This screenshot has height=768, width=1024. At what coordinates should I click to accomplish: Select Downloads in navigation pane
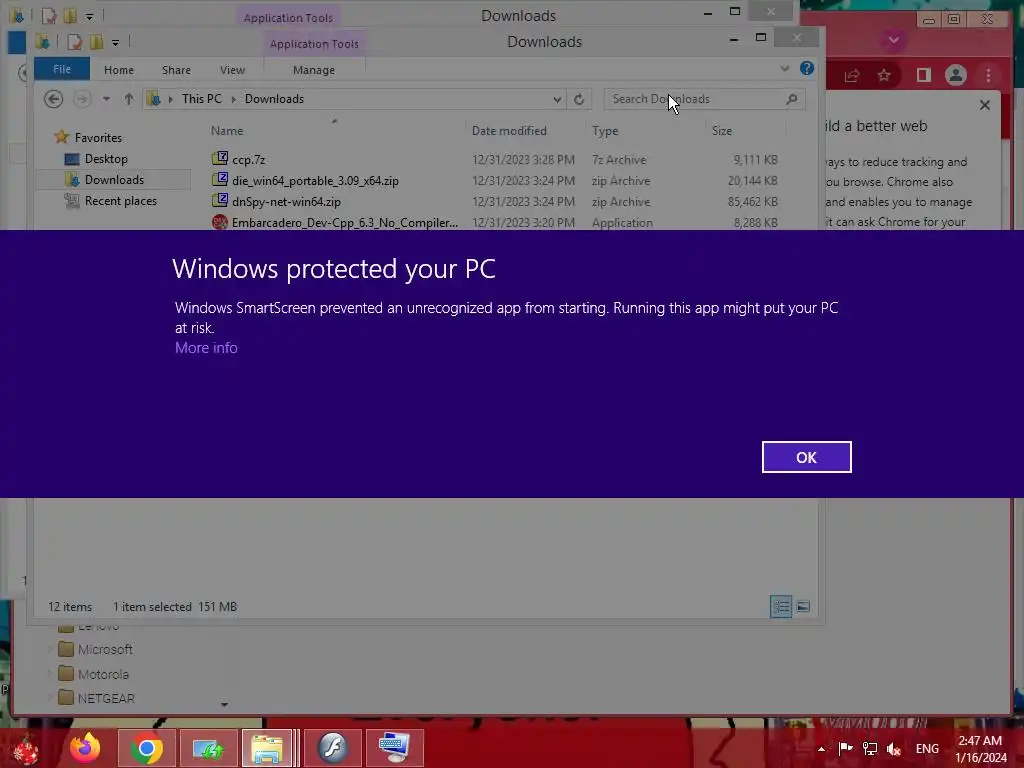click(114, 180)
